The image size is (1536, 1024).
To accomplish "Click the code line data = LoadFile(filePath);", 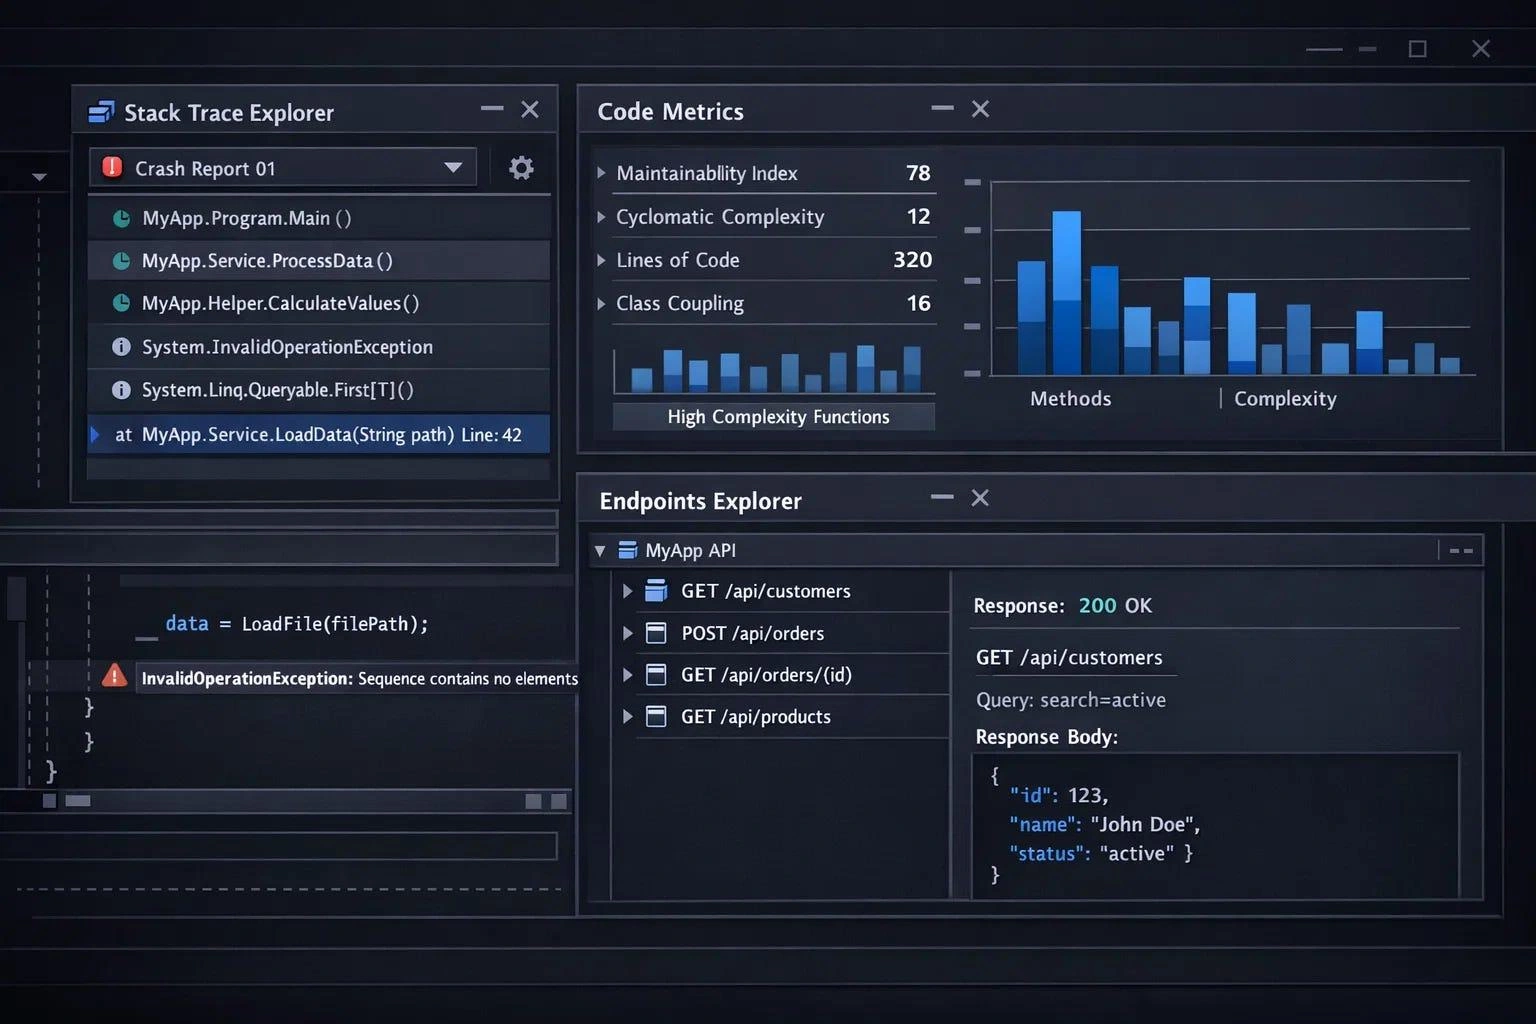I will pyautogui.click(x=297, y=624).
